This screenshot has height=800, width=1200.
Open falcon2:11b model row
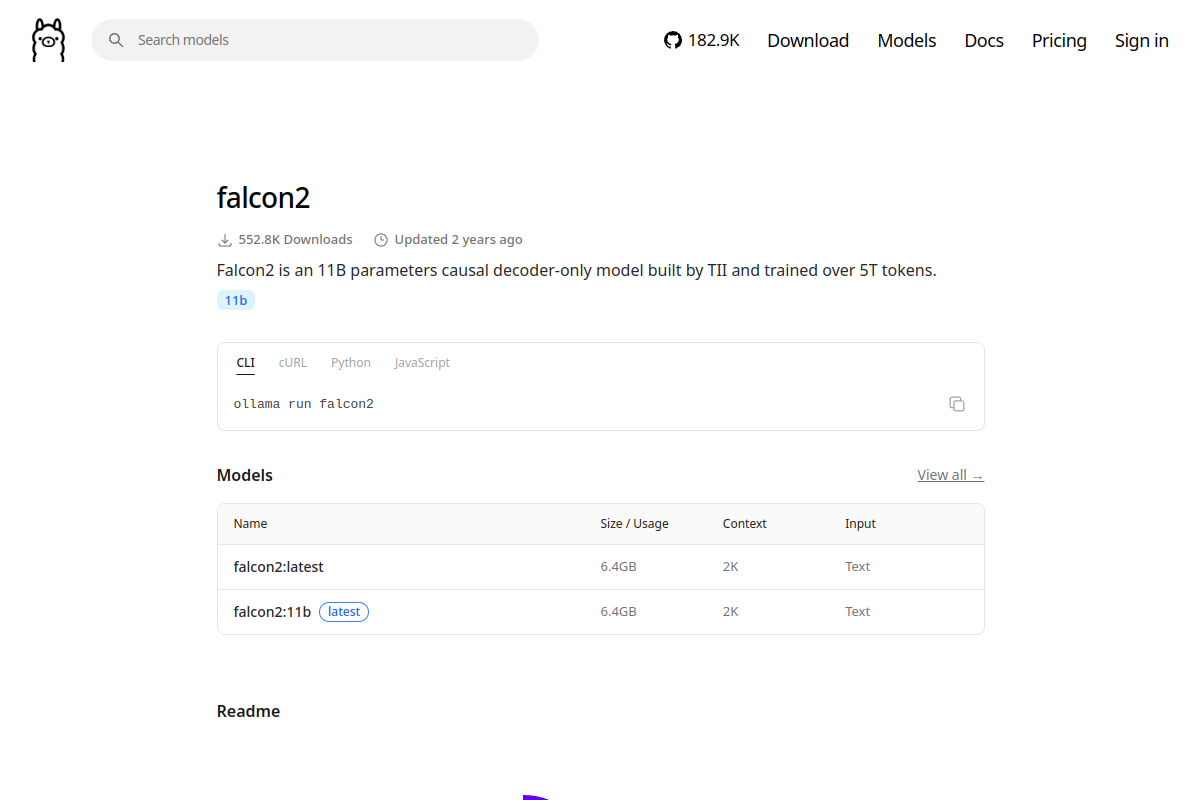[601, 612]
